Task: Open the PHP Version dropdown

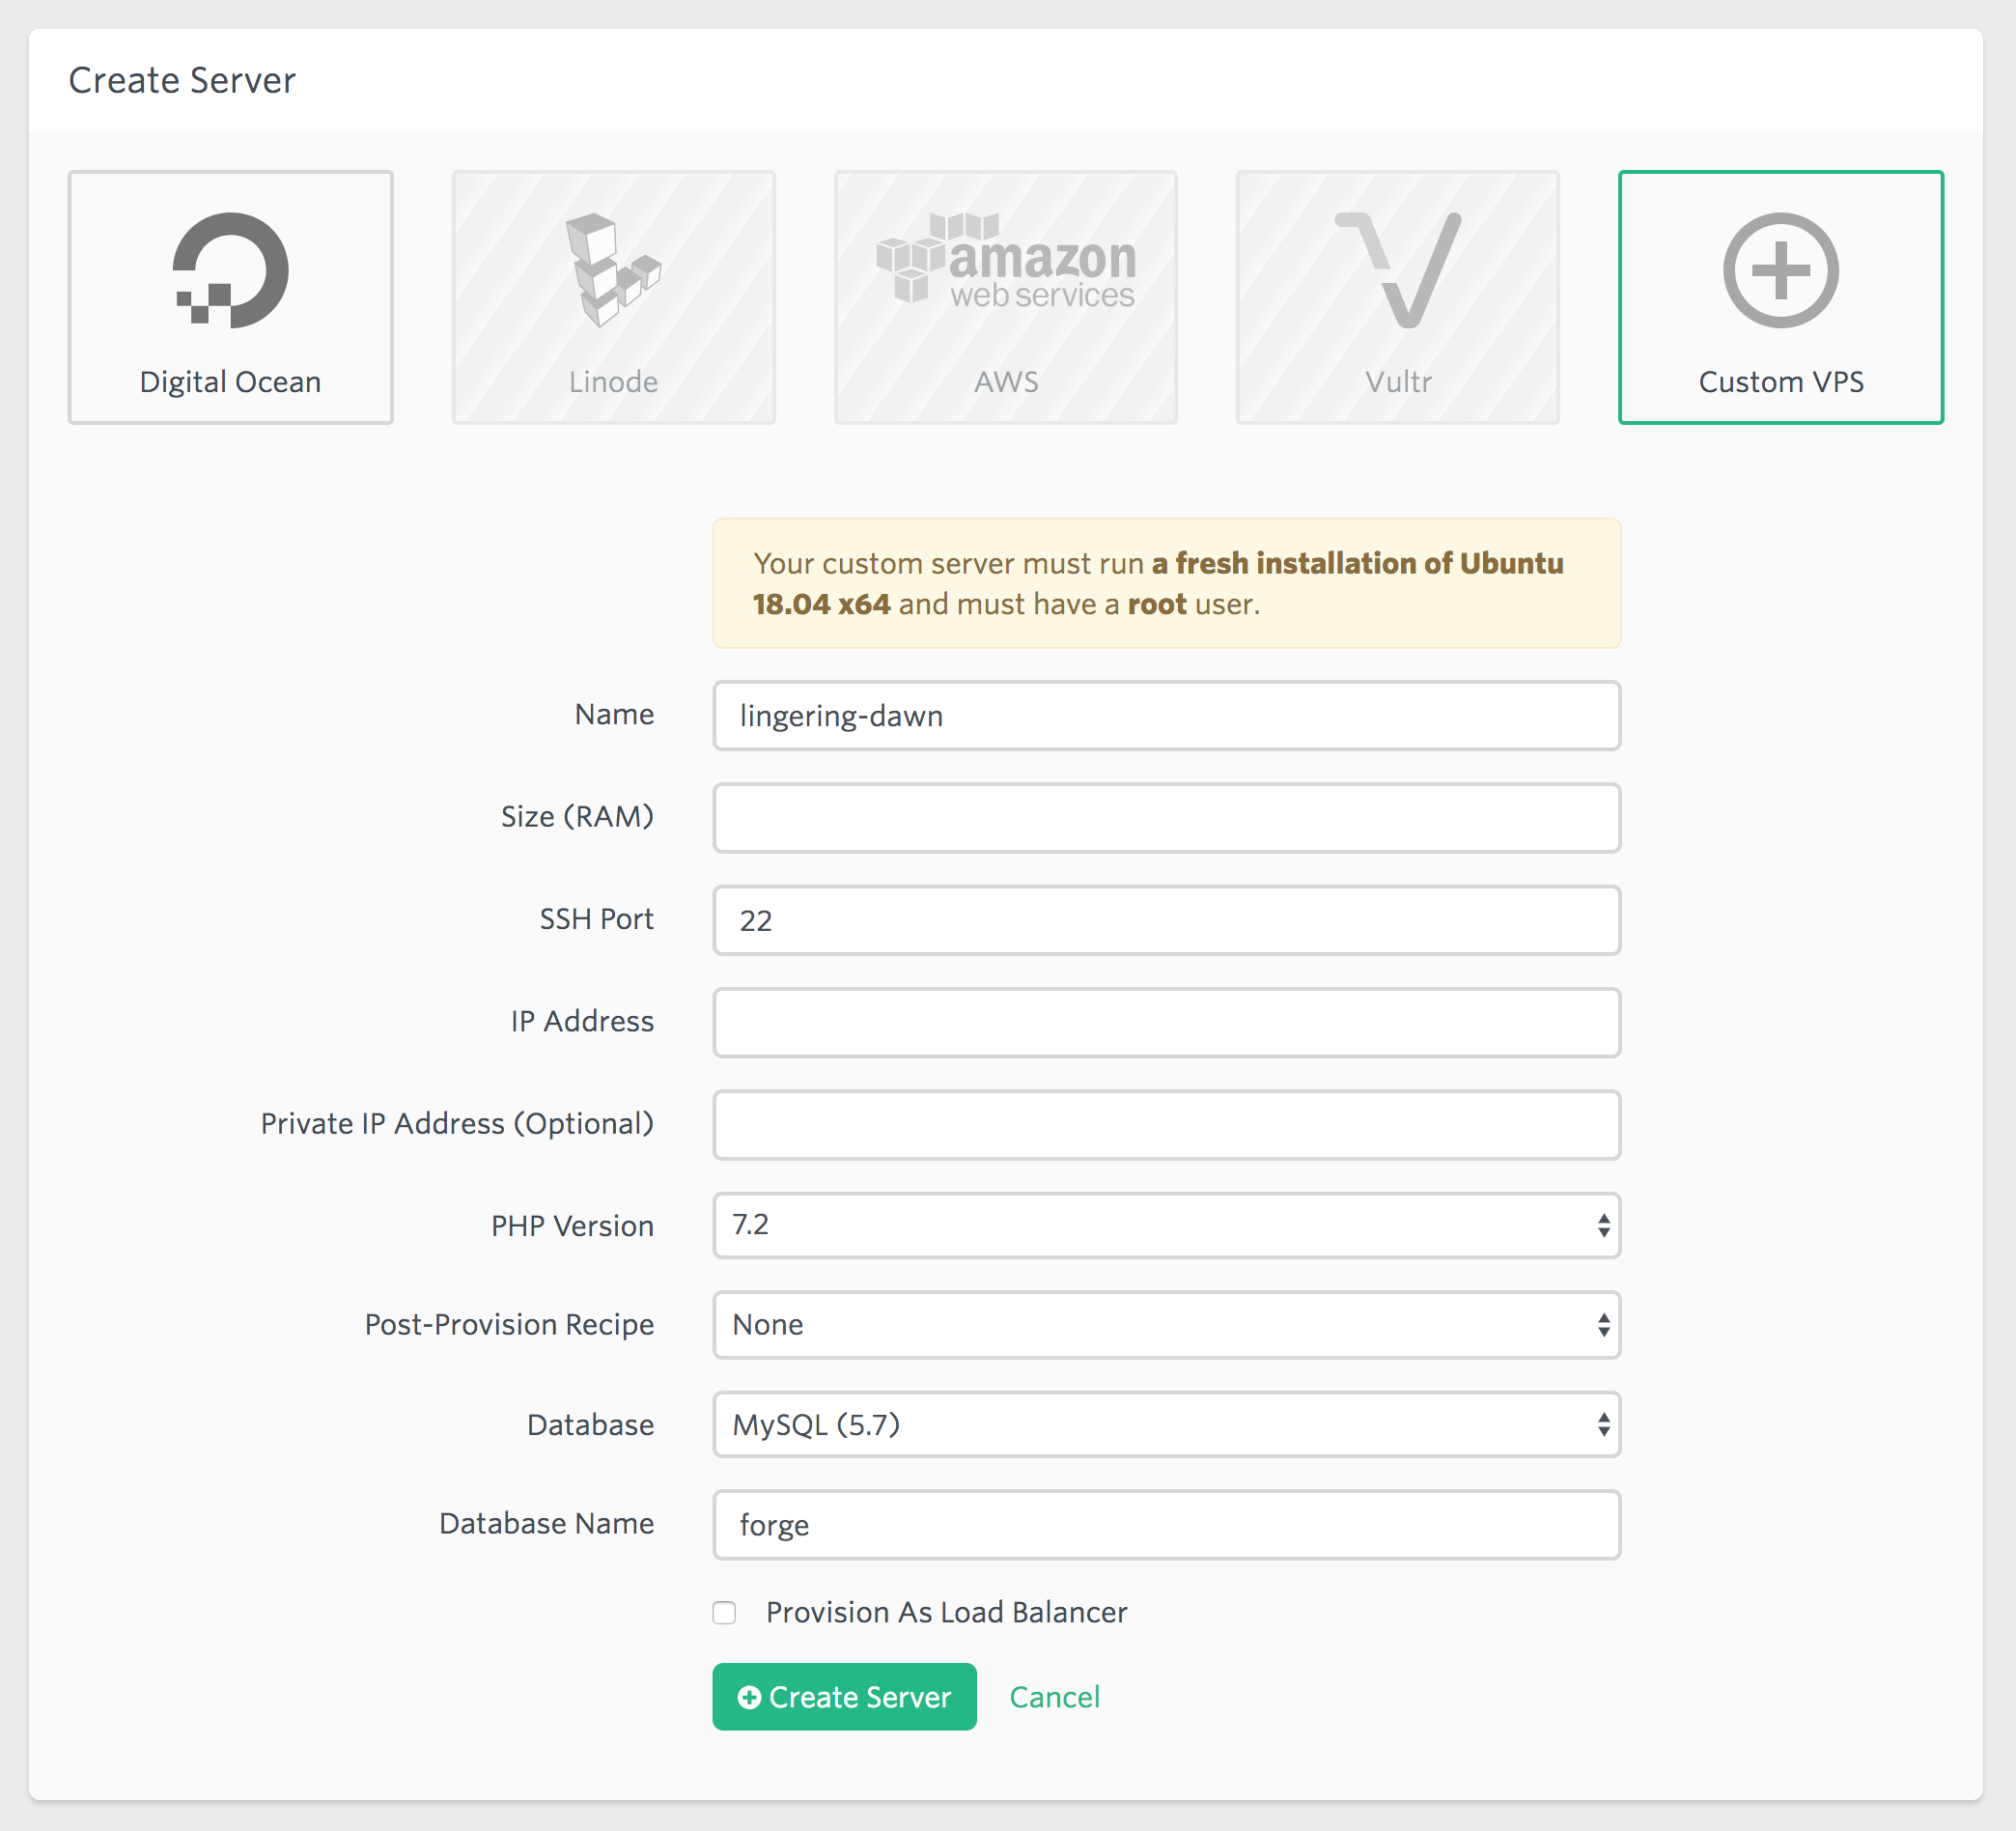Action: point(1166,1225)
